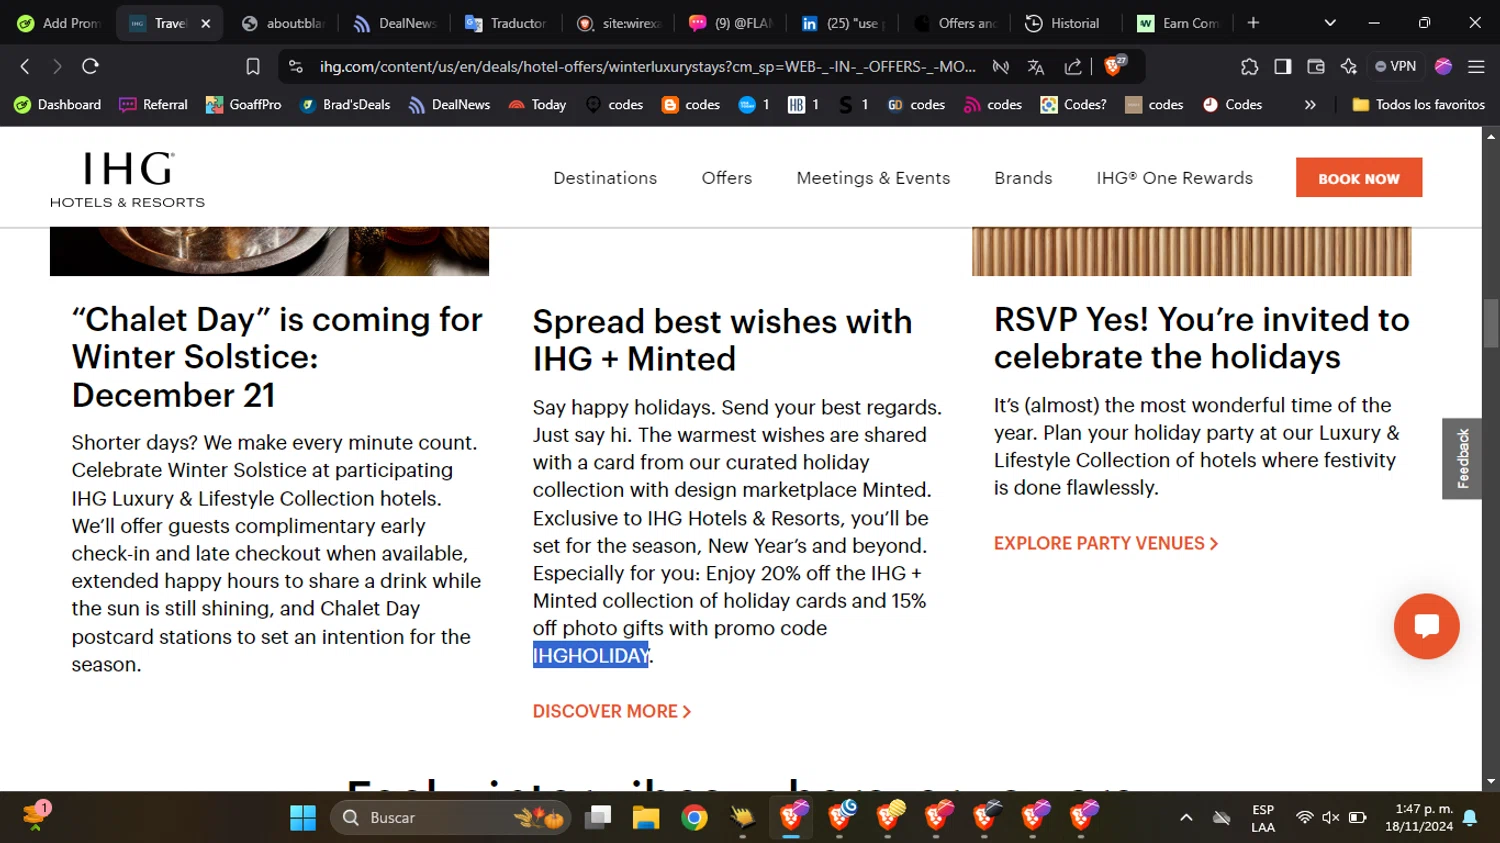
Task: Open the Brave Shields lion icon
Action: (1114, 66)
